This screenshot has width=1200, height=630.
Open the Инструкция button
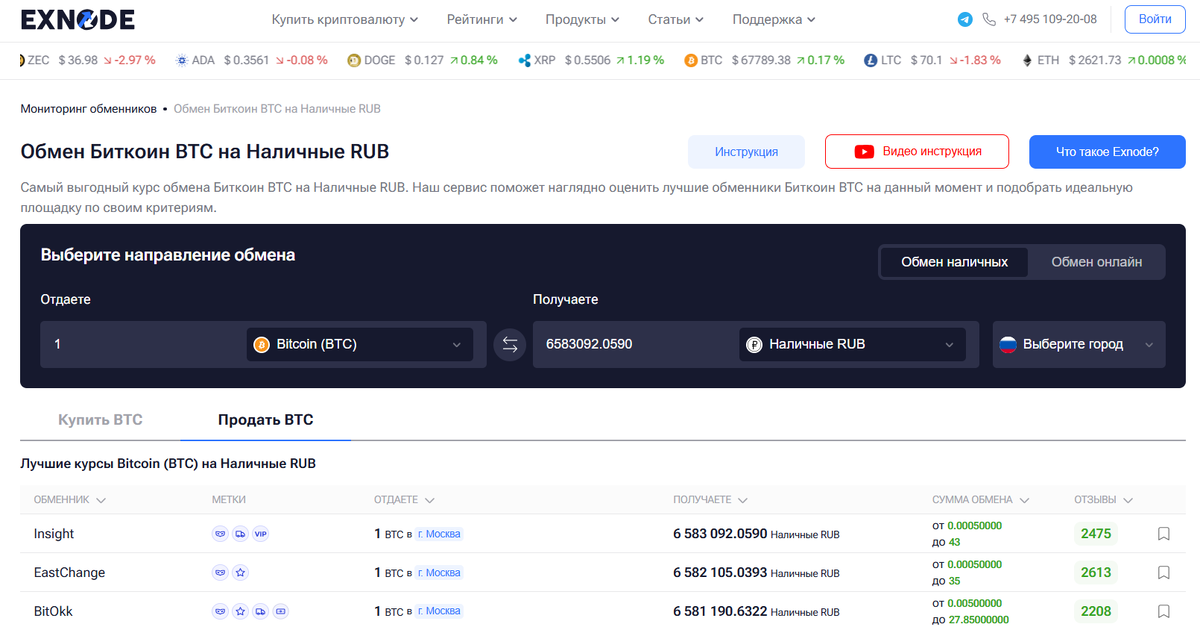point(746,152)
